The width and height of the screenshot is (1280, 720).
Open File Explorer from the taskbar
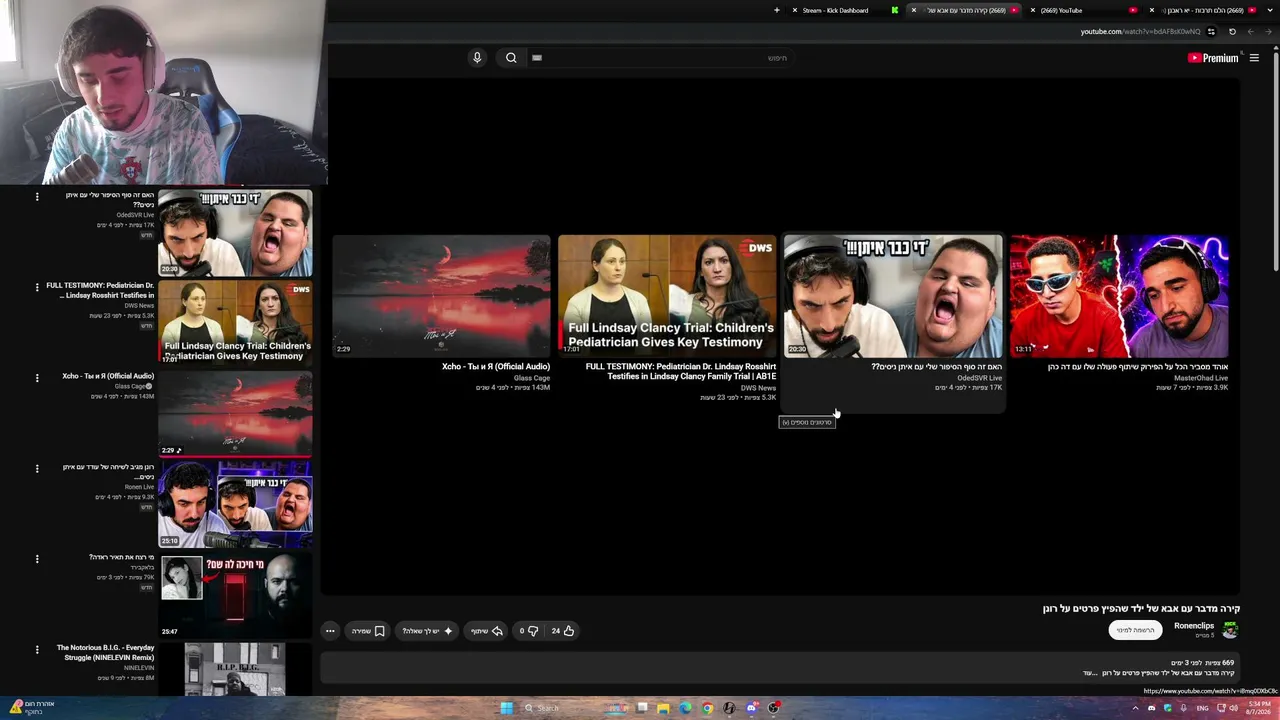663,708
